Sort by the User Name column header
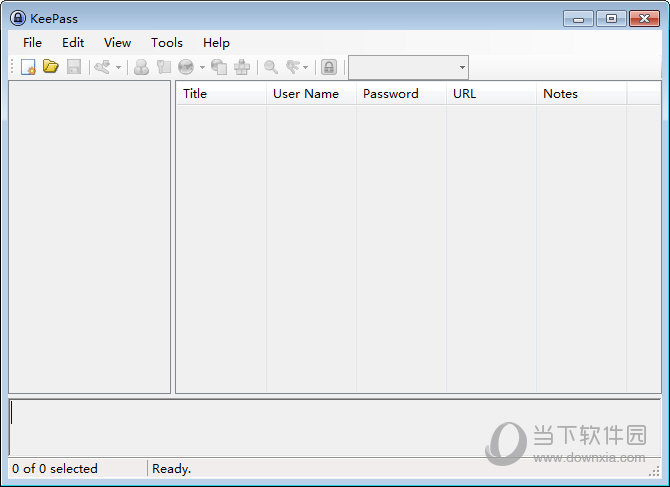Viewport: 670px width, 487px height. (x=311, y=94)
